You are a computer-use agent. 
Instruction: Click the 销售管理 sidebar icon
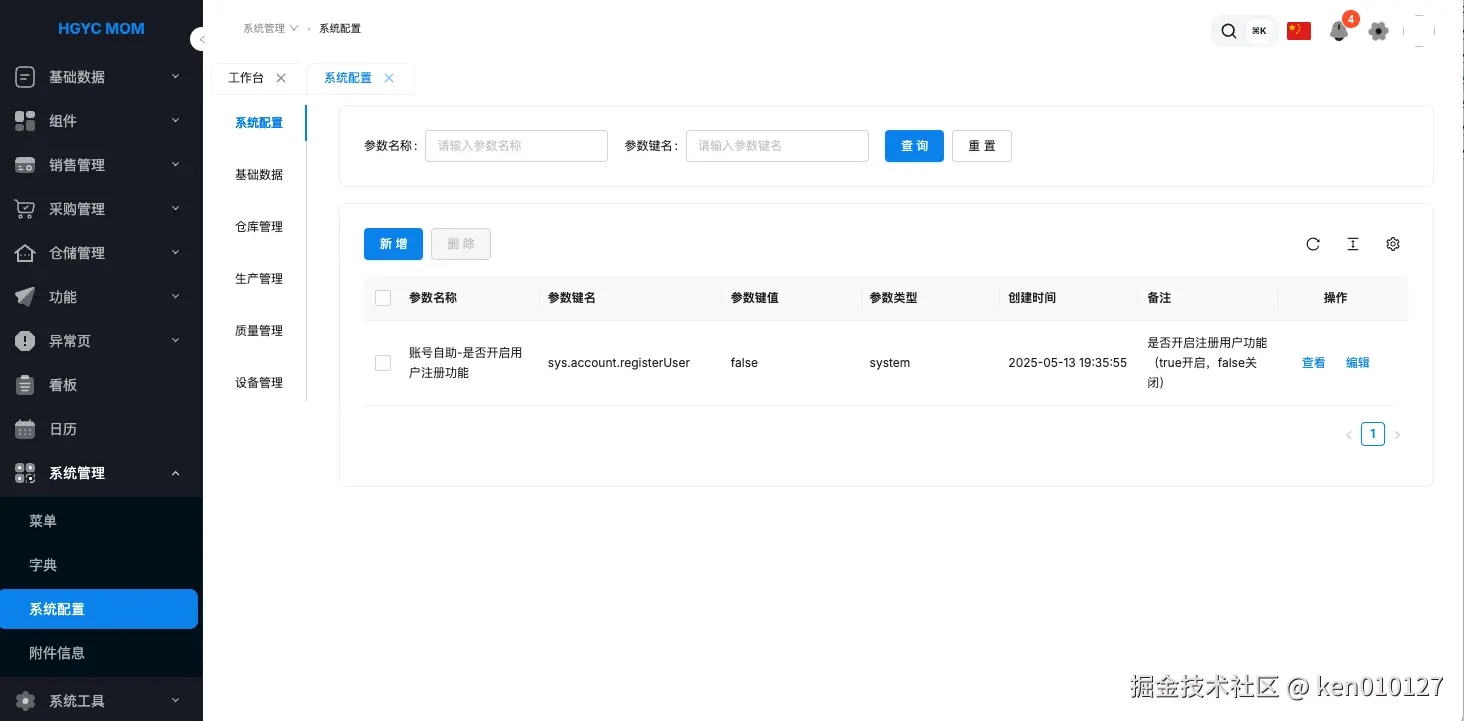[25, 165]
